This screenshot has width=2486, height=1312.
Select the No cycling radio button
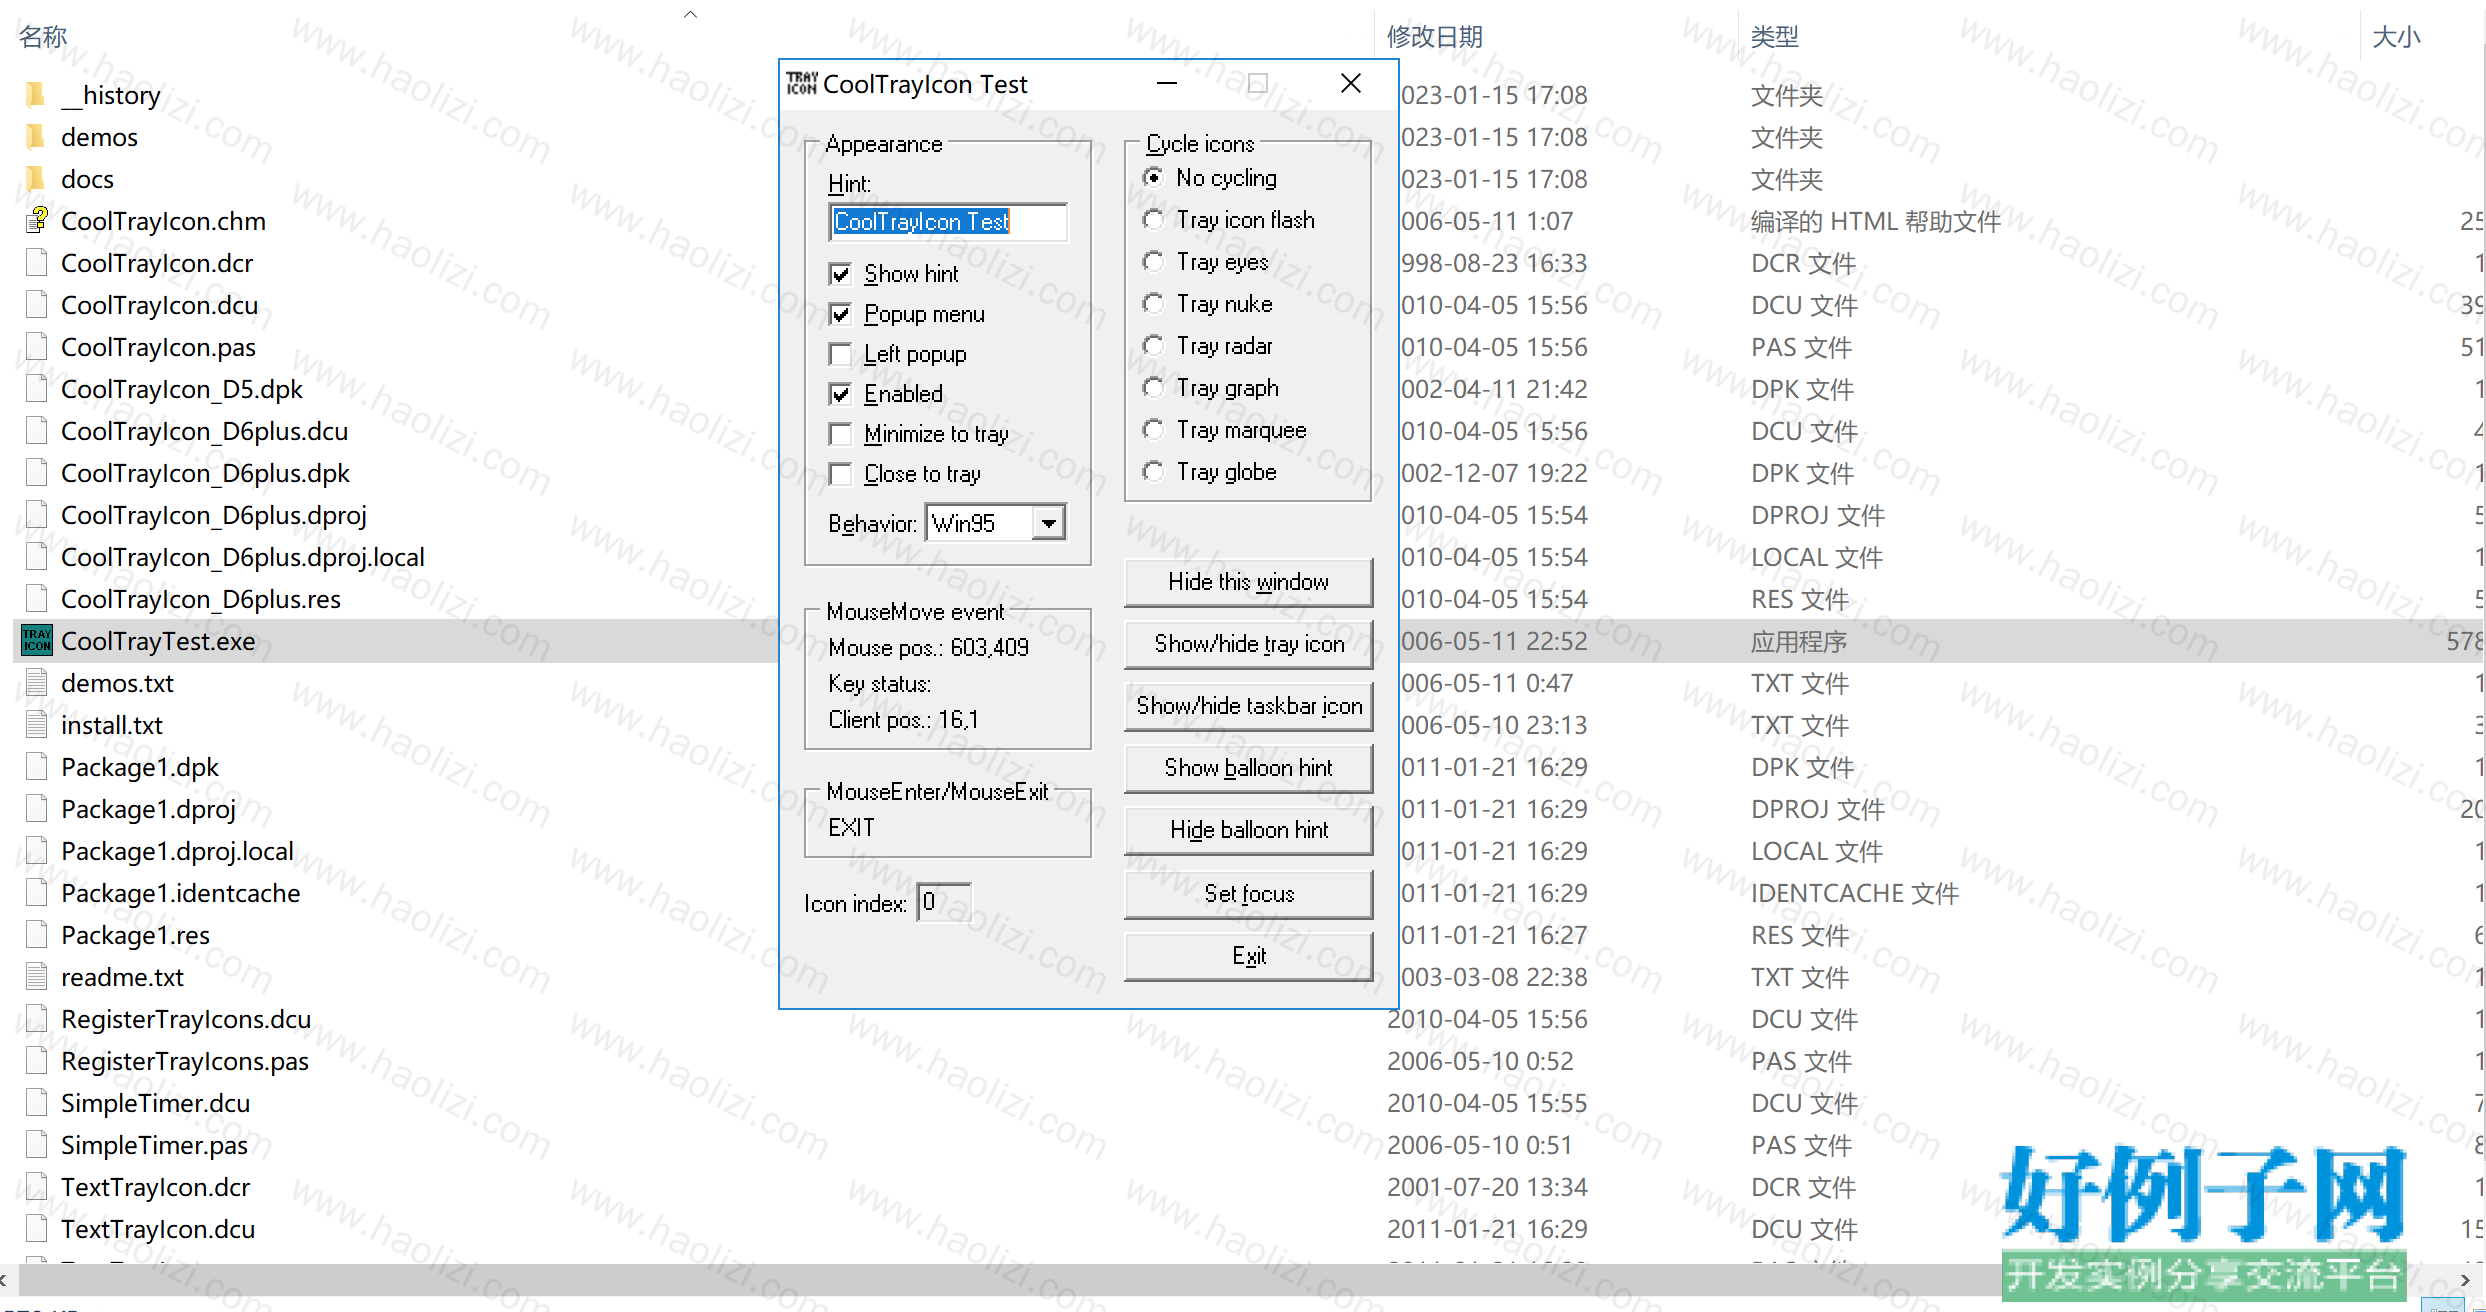[1153, 178]
